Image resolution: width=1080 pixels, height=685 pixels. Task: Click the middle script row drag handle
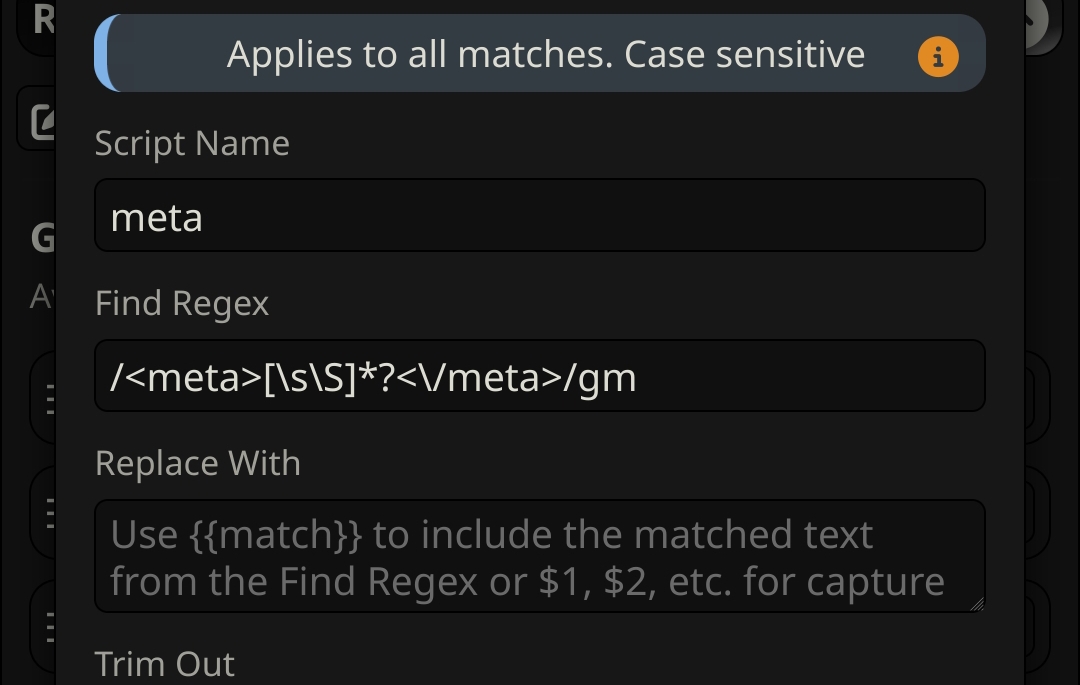coord(50,513)
